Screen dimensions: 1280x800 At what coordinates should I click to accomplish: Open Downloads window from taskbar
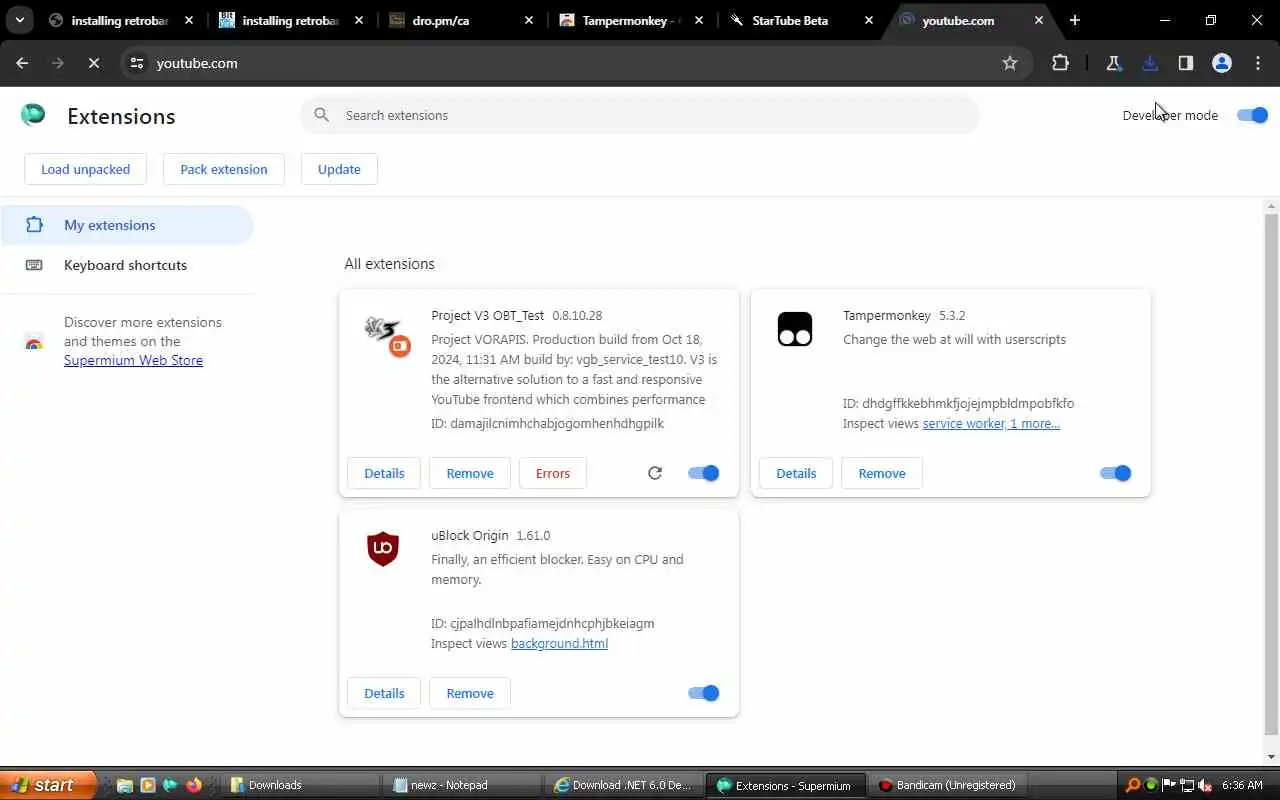302,785
